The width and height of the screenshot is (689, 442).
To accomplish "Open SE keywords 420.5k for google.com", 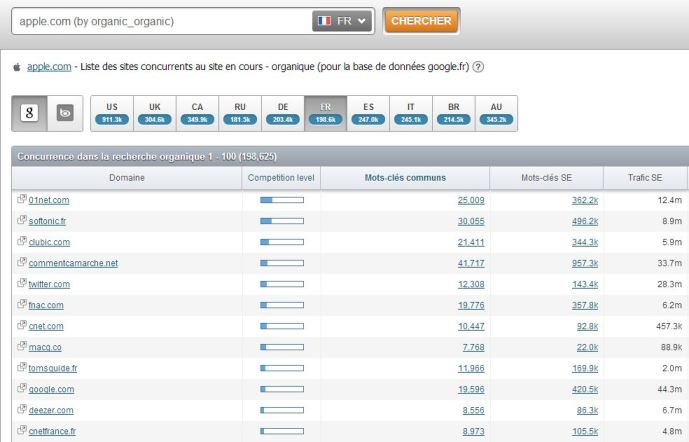I will click(585, 389).
